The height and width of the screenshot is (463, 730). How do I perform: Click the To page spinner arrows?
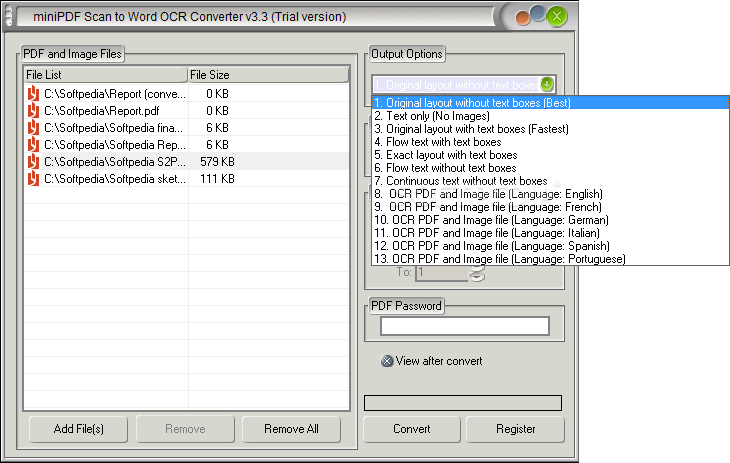click(x=477, y=273)
